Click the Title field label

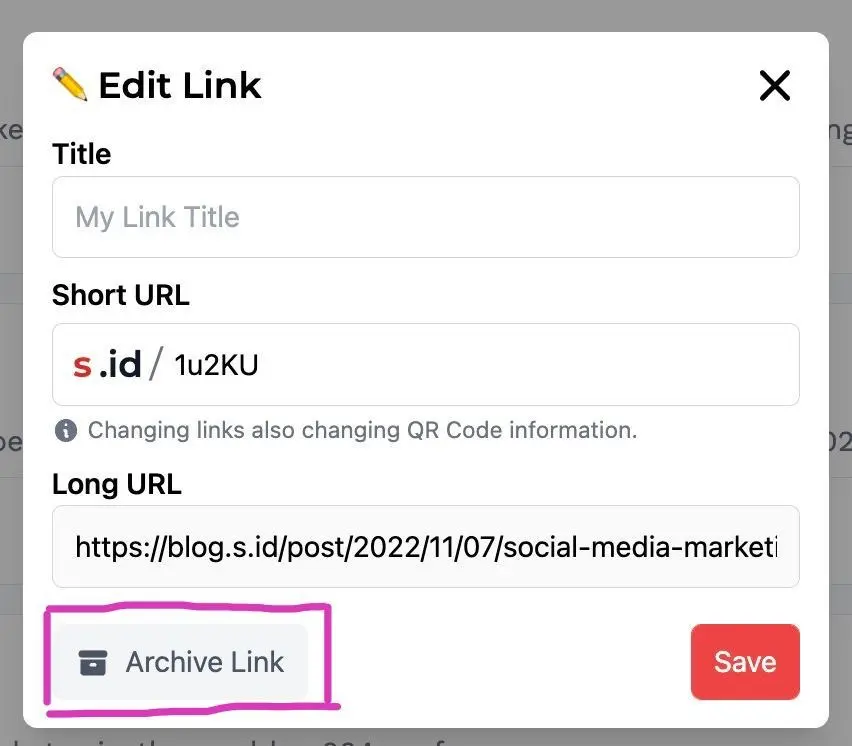pyautogui.click(x=82, y=154)
